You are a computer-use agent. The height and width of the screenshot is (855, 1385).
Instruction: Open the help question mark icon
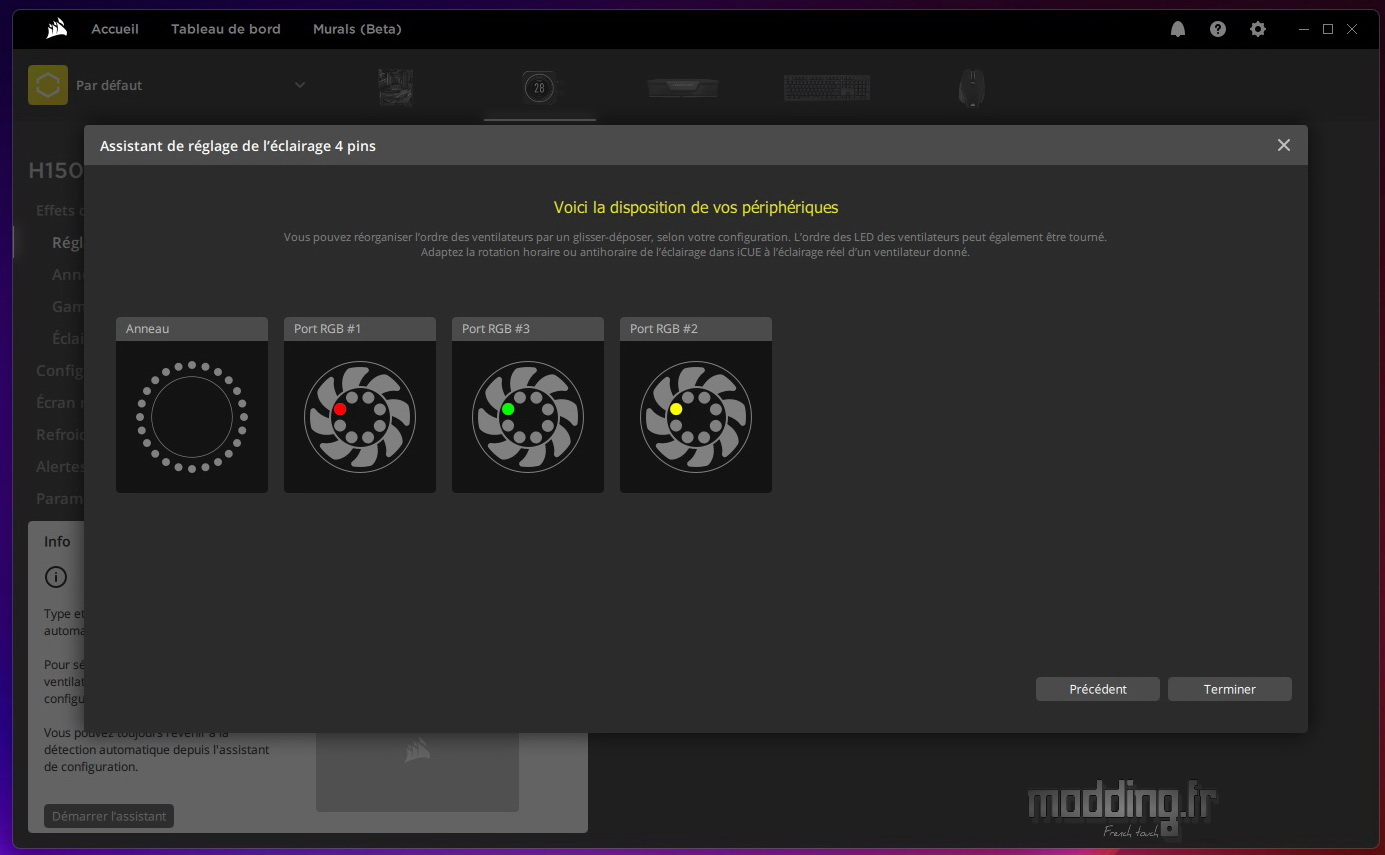click(1218, 29)
